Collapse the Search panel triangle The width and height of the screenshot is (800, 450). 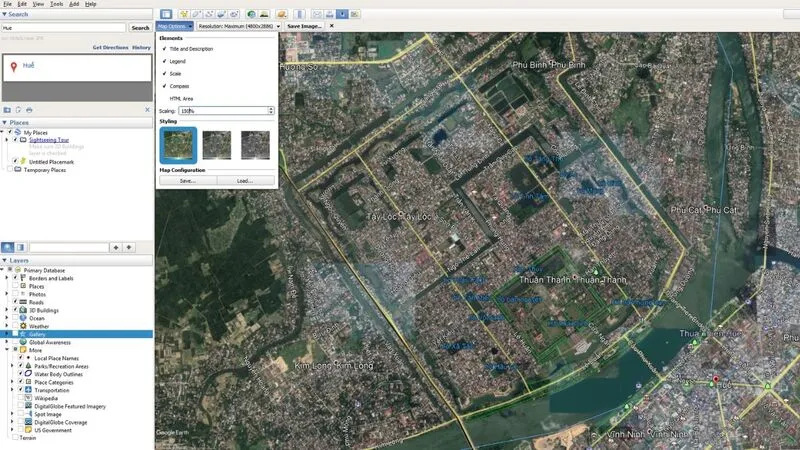[4, 14]
